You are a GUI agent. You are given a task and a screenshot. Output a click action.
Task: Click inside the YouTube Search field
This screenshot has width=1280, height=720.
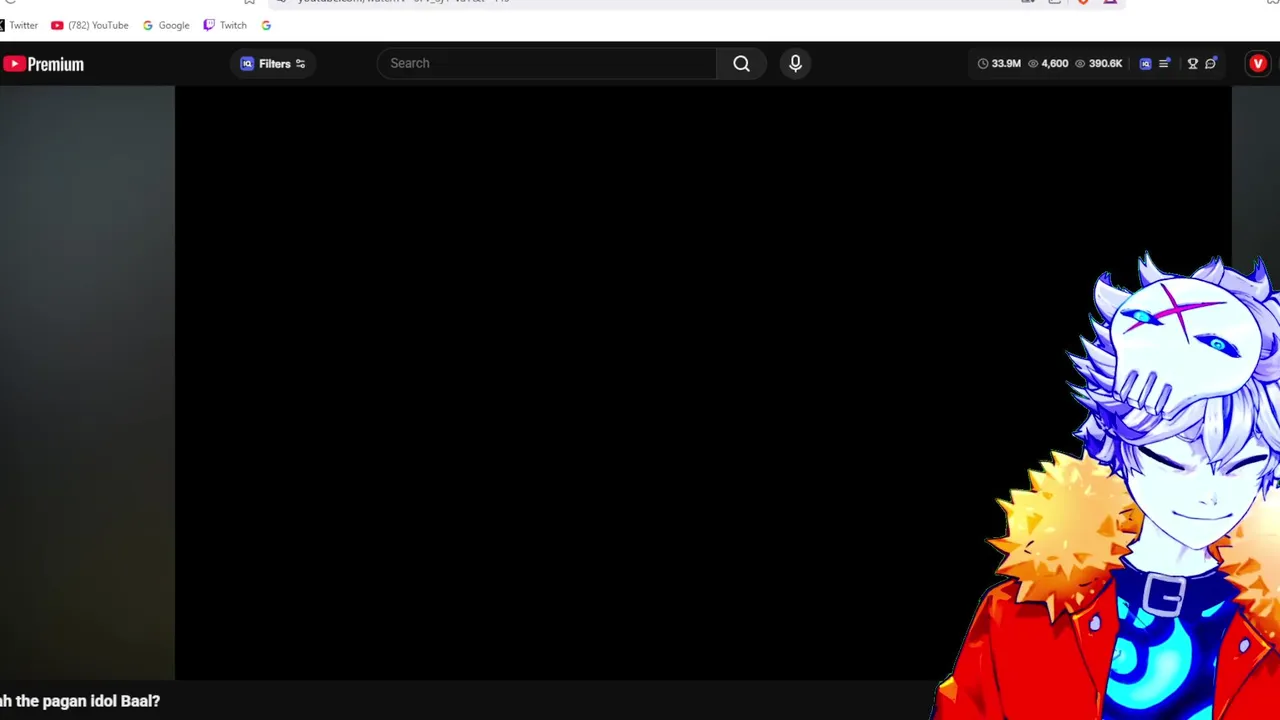[547, 63]
